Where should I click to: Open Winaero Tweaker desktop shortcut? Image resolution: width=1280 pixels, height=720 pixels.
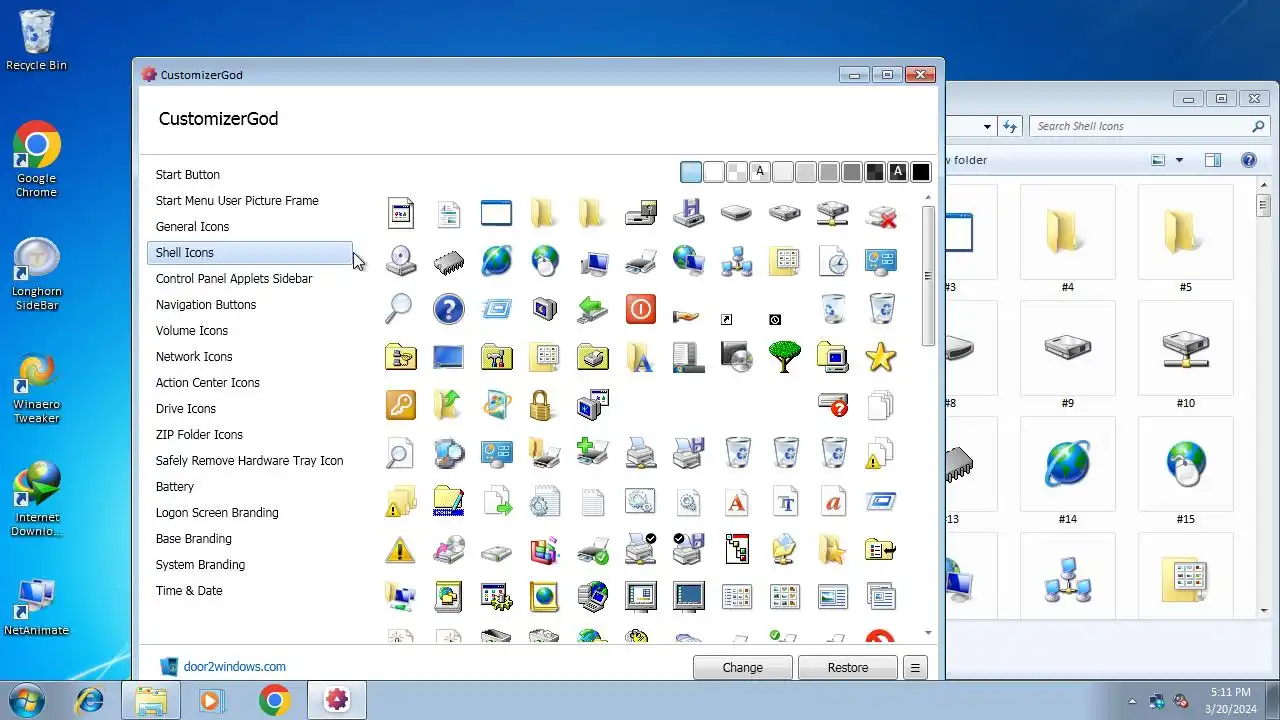37,389
